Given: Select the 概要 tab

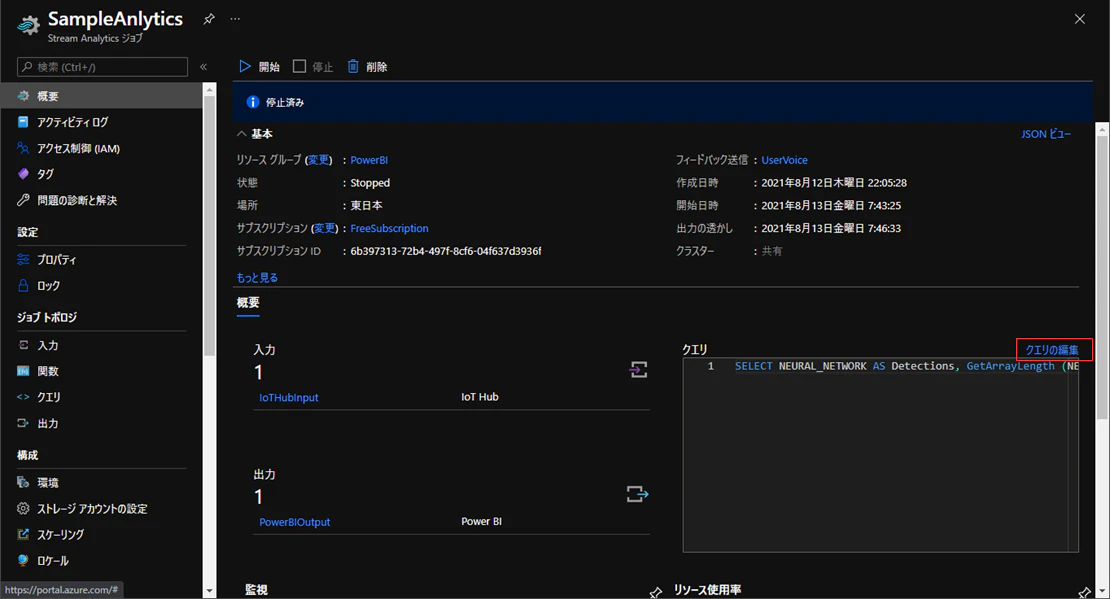Looking at the screenshot, I should click(248, 303).
